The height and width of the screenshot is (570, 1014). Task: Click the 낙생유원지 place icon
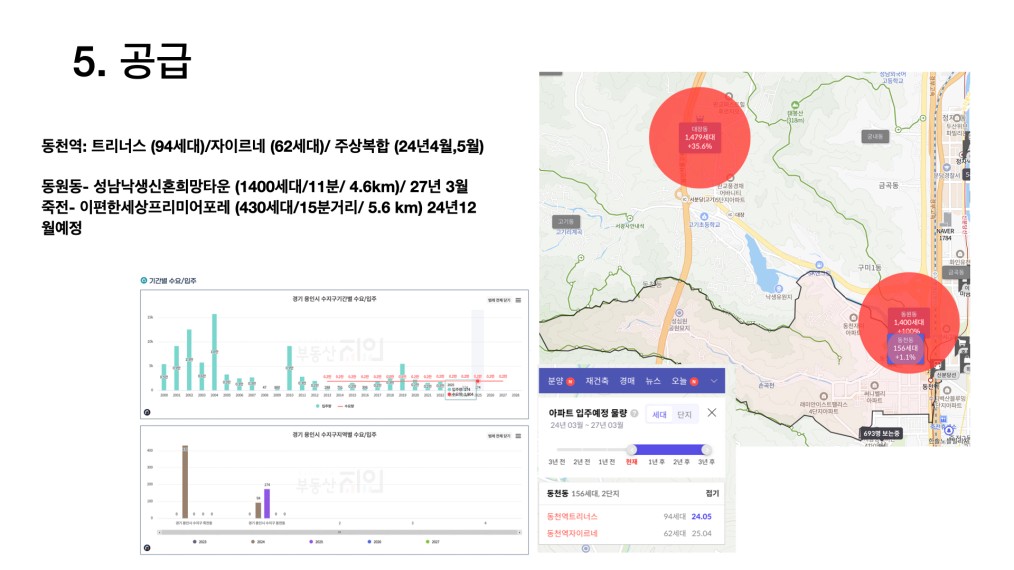click(x=779, y=289)
